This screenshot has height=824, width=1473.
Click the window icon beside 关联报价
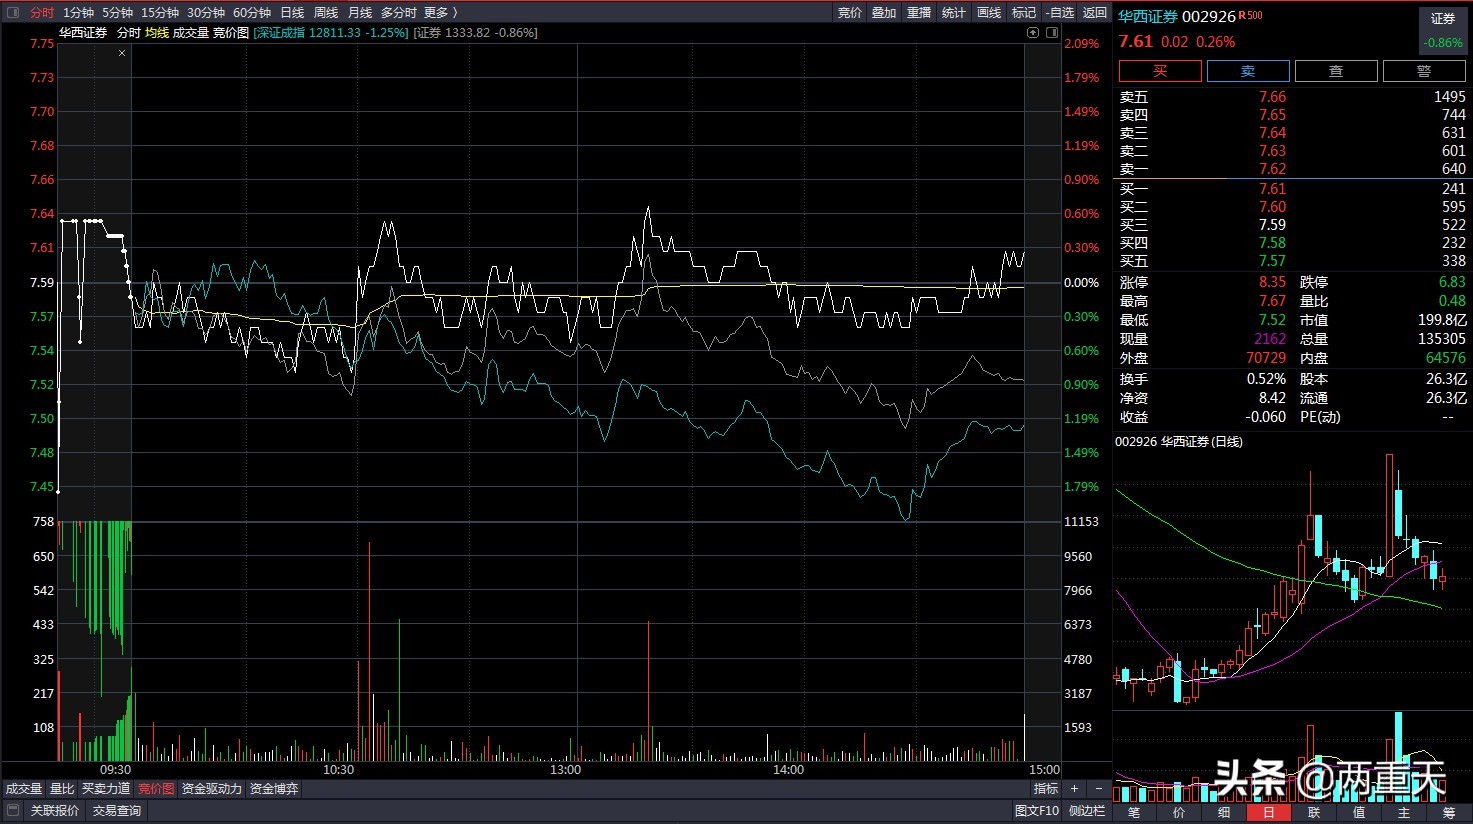click(x=14, y=811)
